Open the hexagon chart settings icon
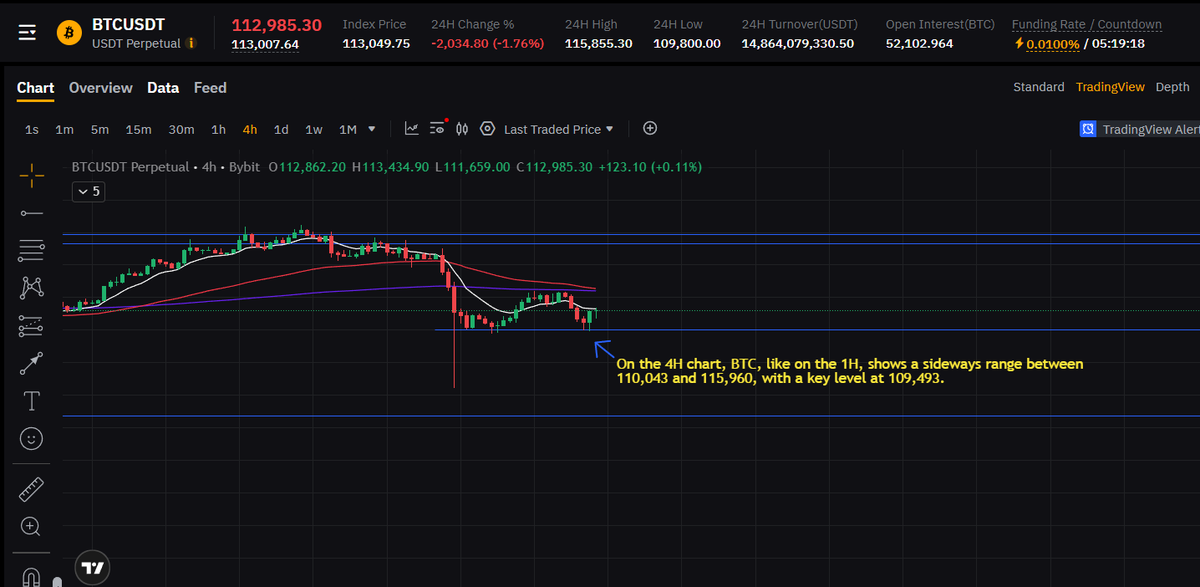Viewport: 1200px width, 587px height. (x=487, y=129)
